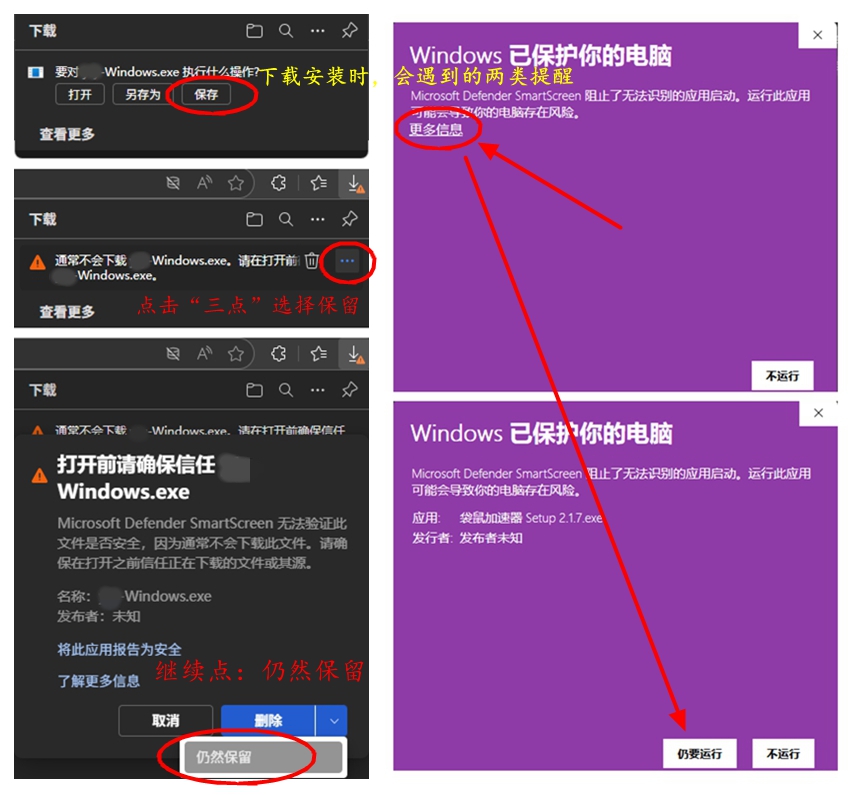
Task: Open extensions puzzle icon above the trust dialog panel
Action: pos(279,353)
